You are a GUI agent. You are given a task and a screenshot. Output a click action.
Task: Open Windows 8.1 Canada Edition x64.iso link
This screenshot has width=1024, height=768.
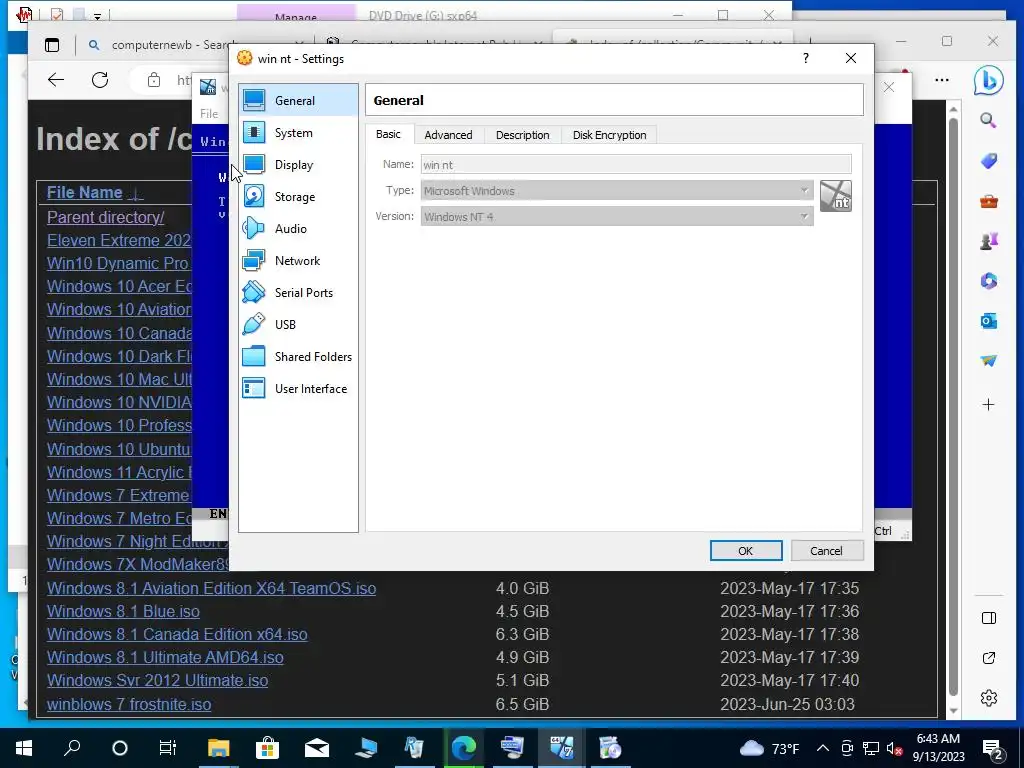[177, 634]
